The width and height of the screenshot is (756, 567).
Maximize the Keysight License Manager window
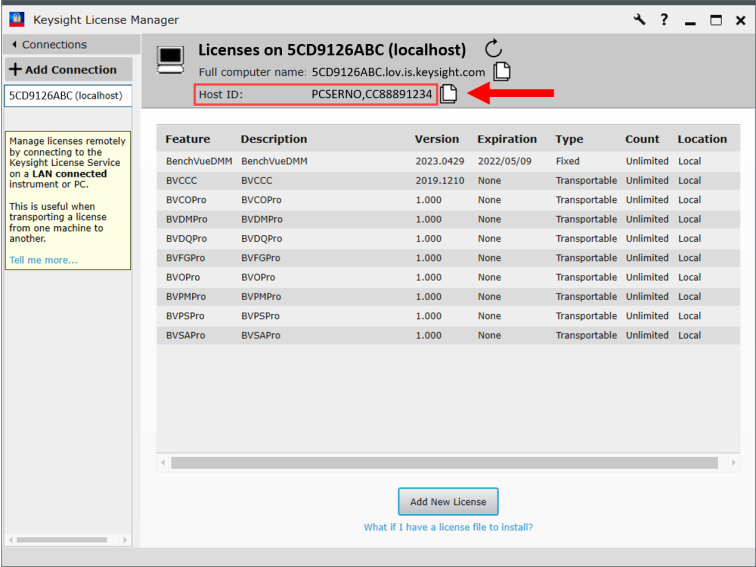click(x=716, y=20)
